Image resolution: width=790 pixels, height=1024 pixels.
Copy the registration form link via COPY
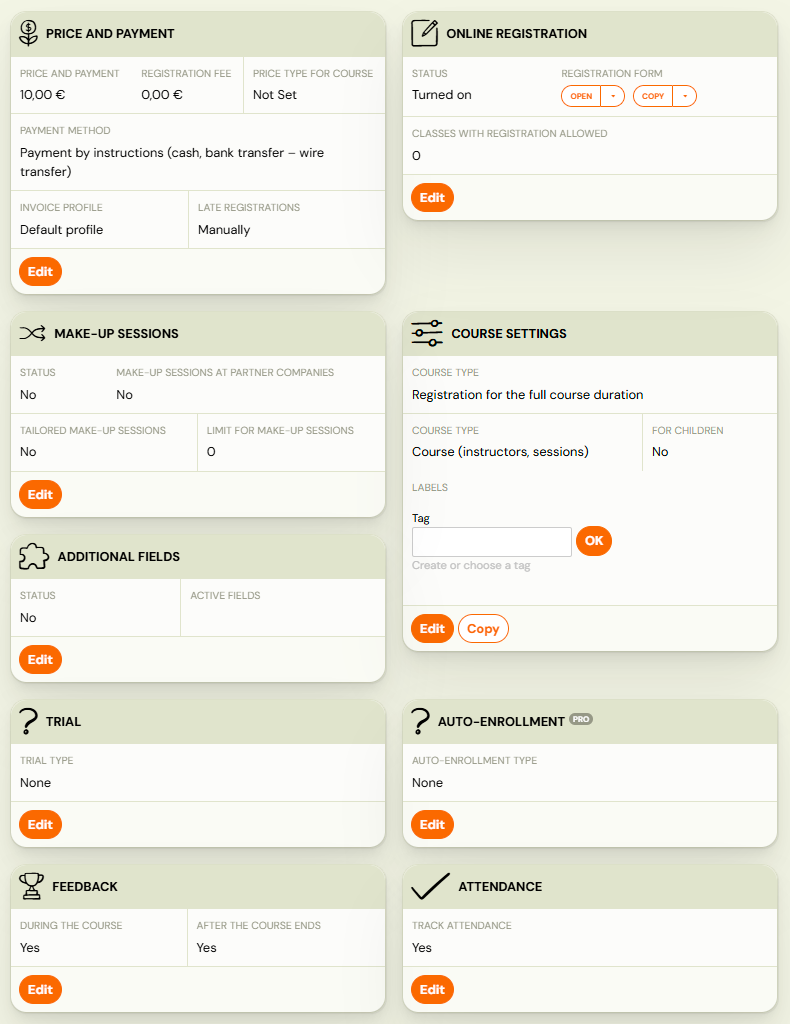tap(653, 96)
